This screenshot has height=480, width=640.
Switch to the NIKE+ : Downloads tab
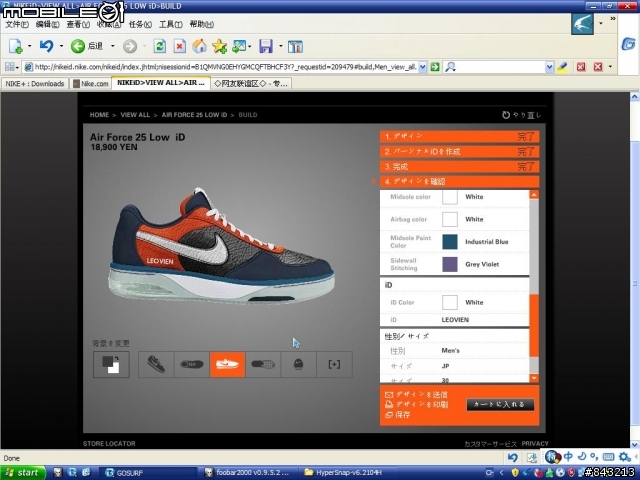[x=35, y=84]
